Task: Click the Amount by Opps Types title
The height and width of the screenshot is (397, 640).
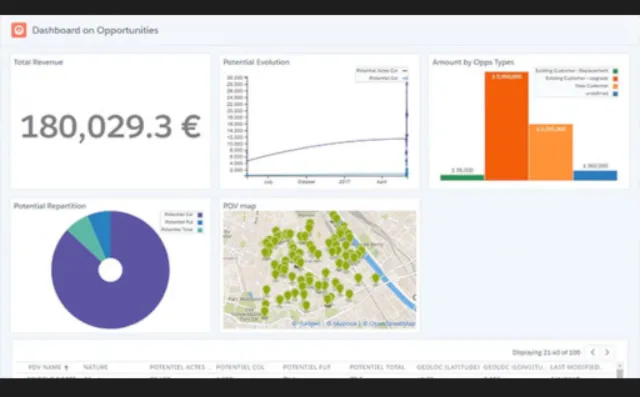Action: (x=473, y=62)
